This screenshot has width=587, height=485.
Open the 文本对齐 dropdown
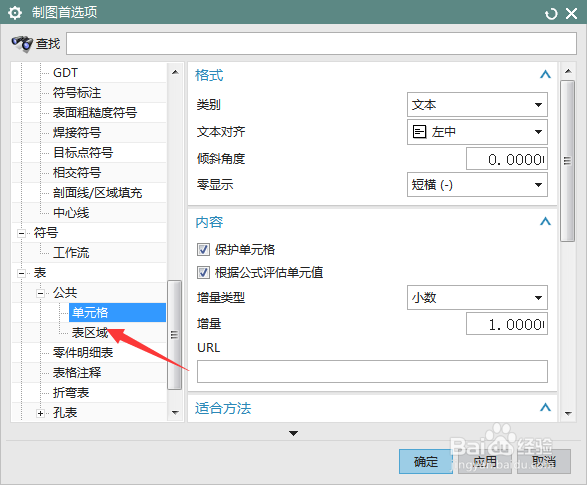coord(477,132)
